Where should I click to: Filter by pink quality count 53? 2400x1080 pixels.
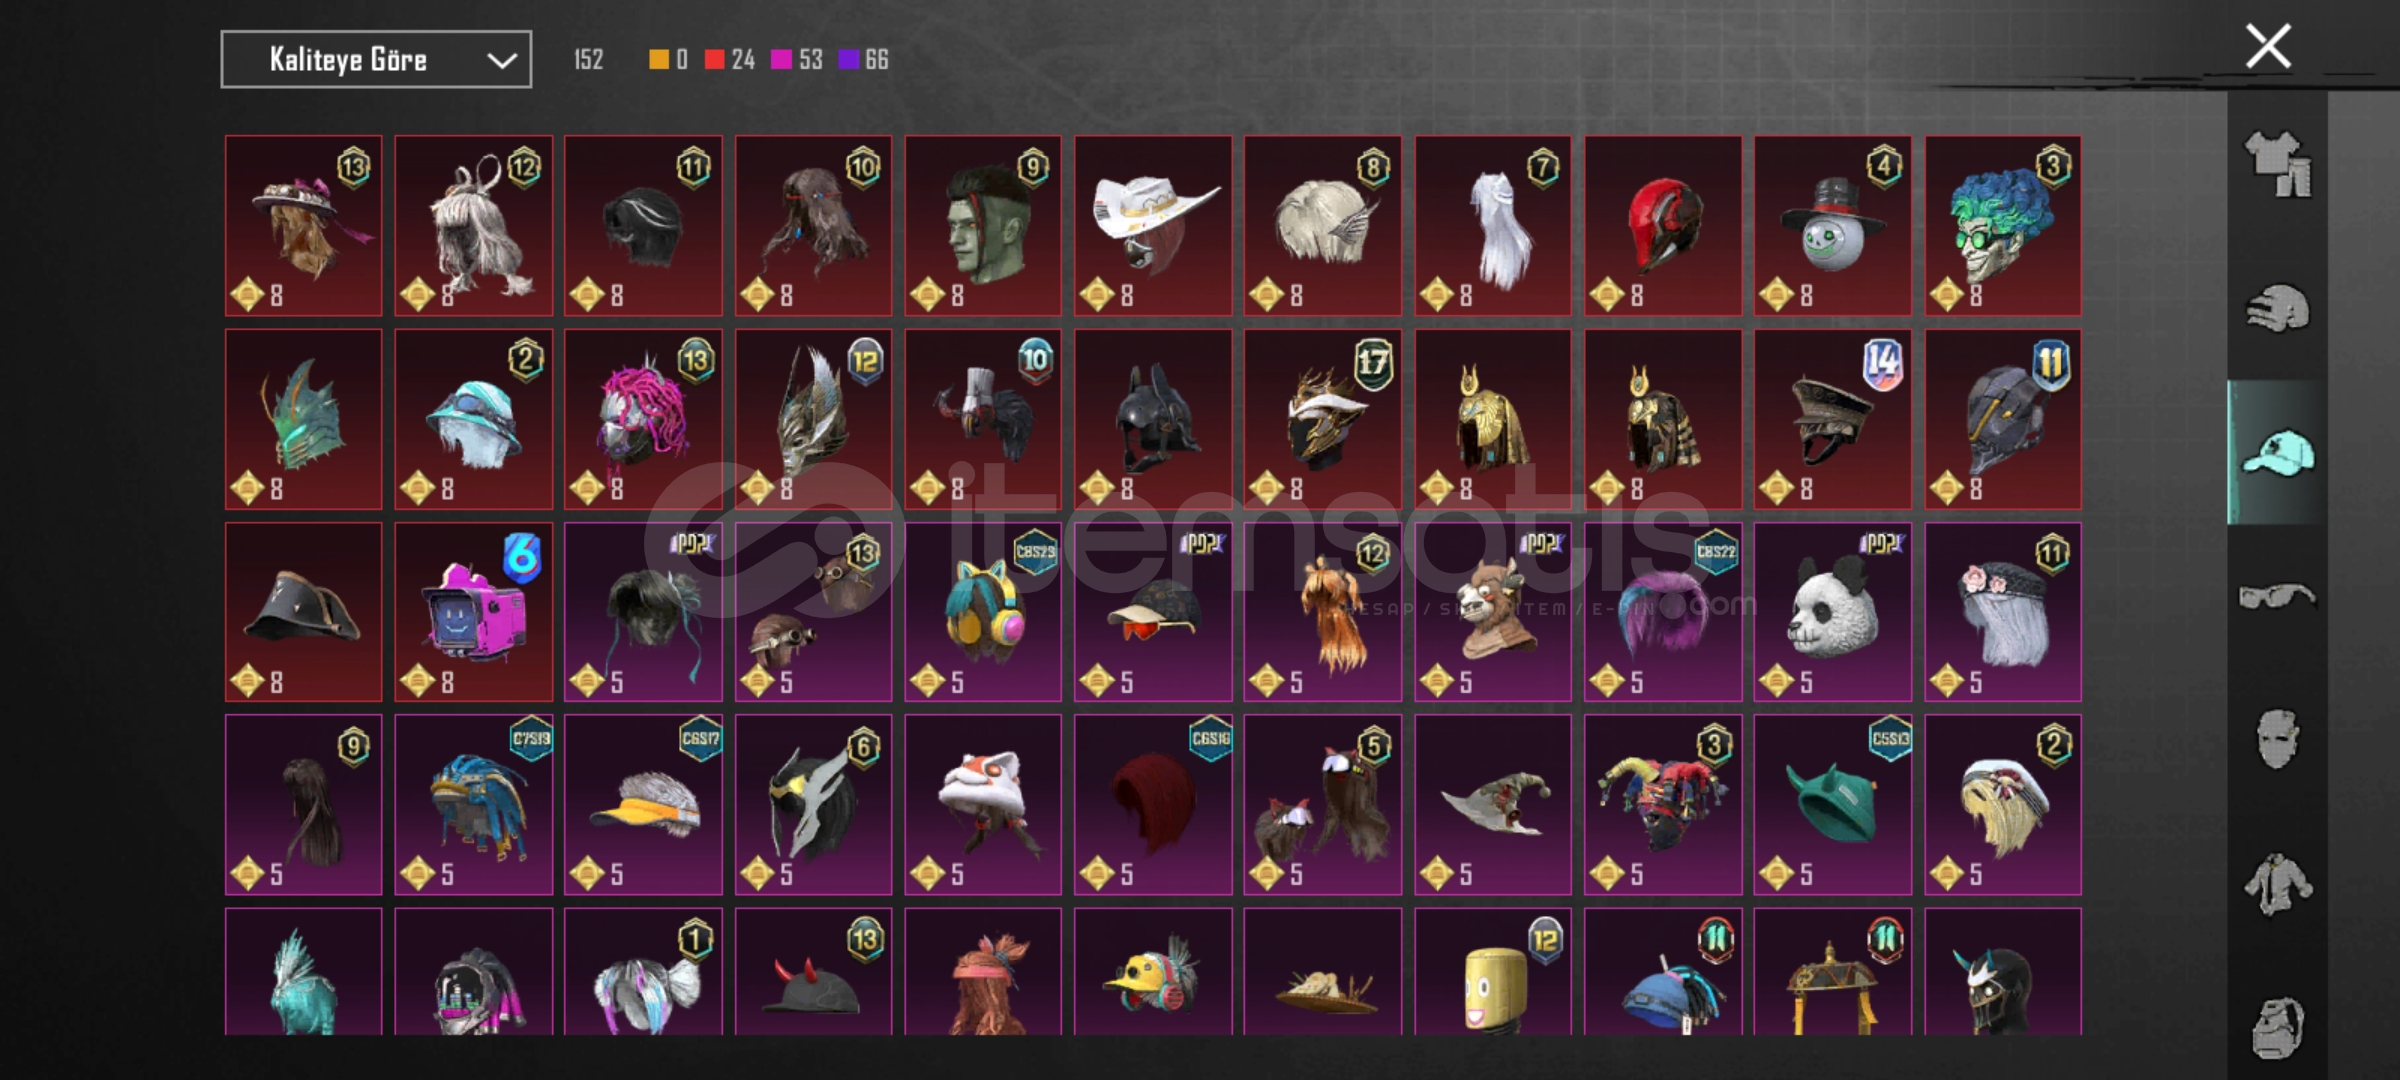(x=797, y=60)
